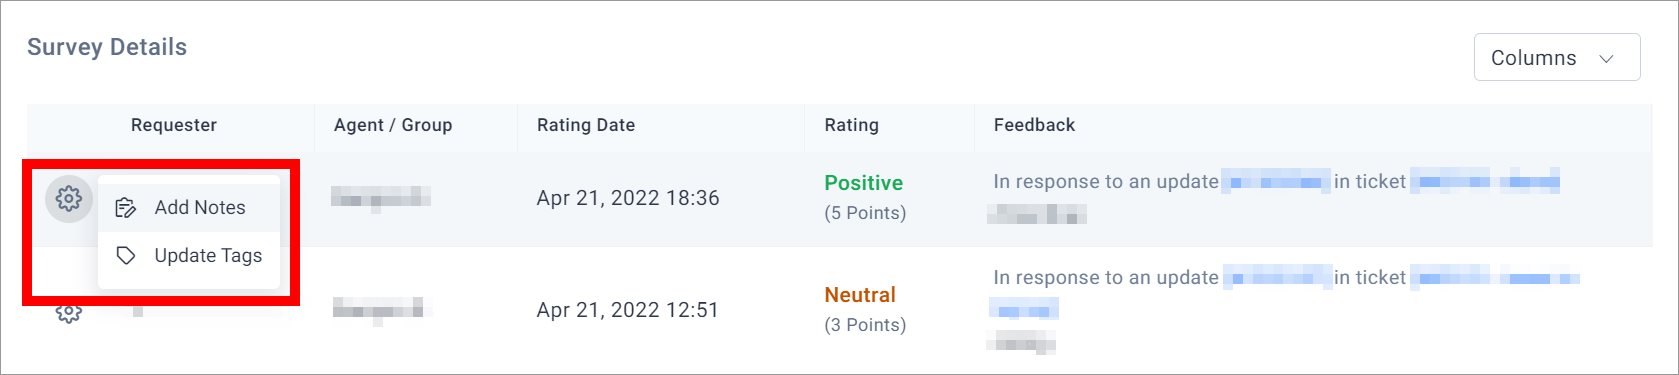
Task: Click the Survey Details heading
Action: point(107,47)
